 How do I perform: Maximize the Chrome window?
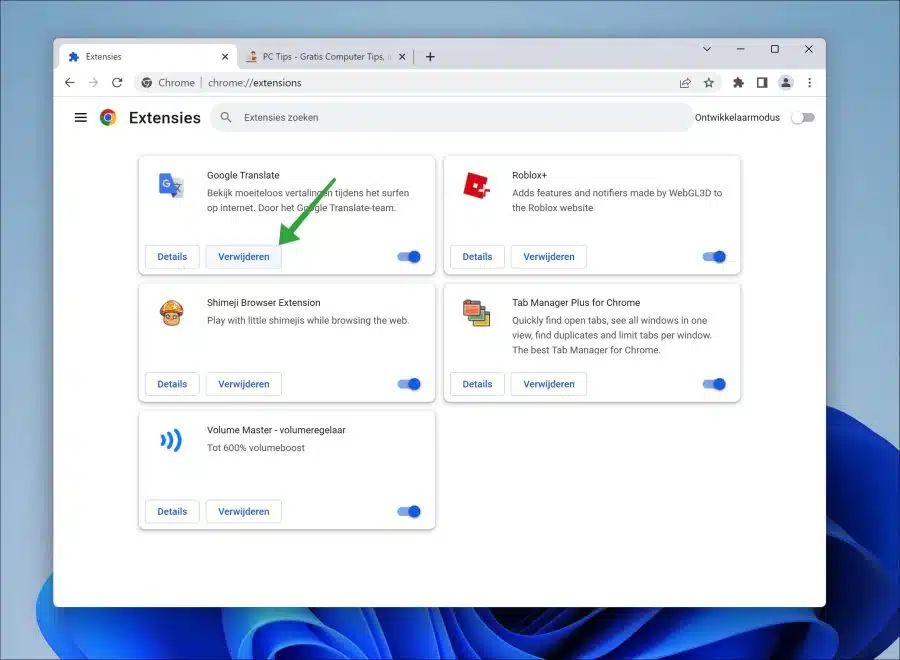[x=774, y=49]
